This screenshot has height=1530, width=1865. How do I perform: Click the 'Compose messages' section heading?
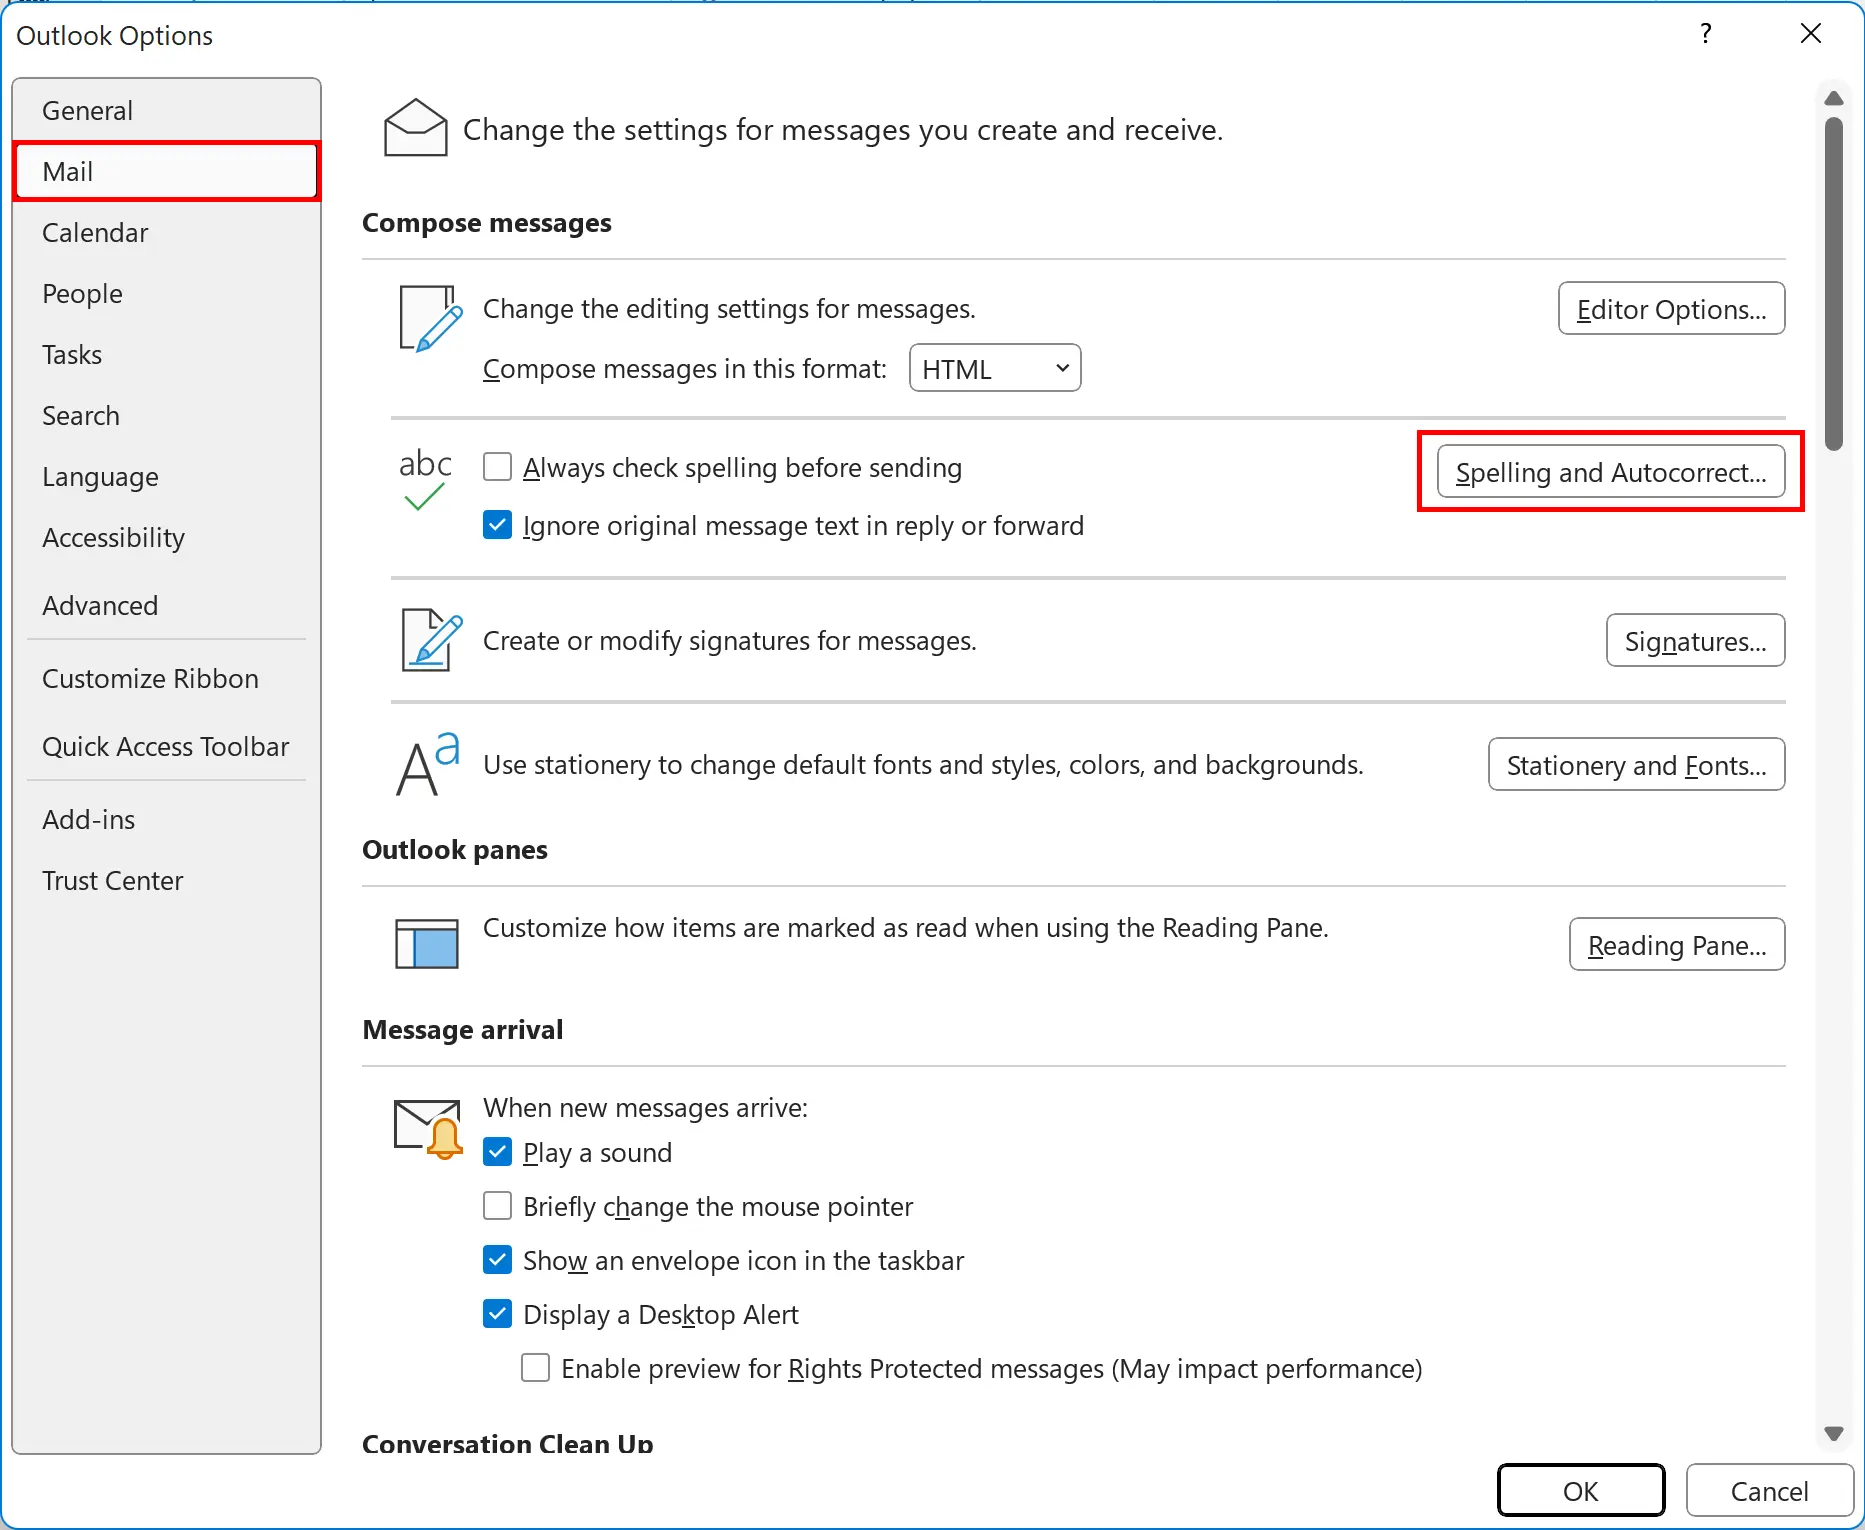(487, 222)
